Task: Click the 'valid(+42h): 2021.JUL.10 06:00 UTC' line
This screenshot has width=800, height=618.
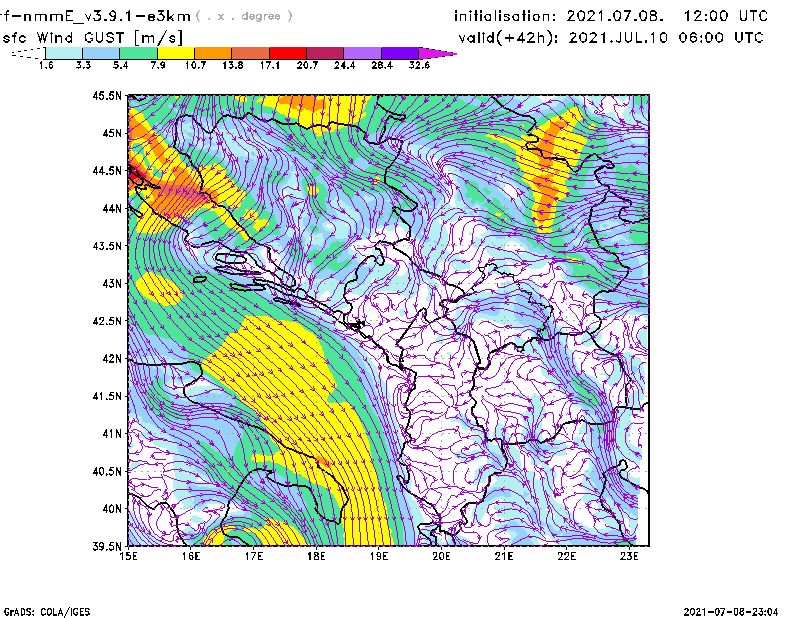Action: [x=611, y=38]
